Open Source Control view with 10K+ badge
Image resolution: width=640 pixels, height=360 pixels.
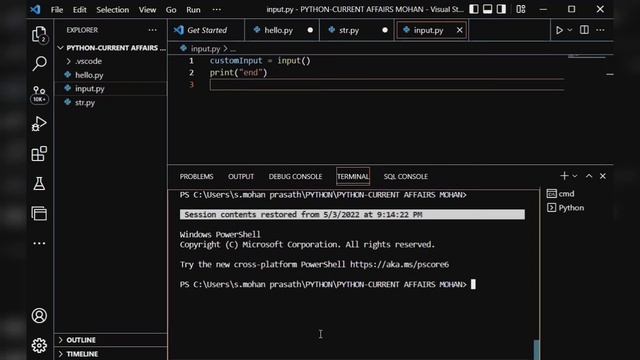click(39, 94)
